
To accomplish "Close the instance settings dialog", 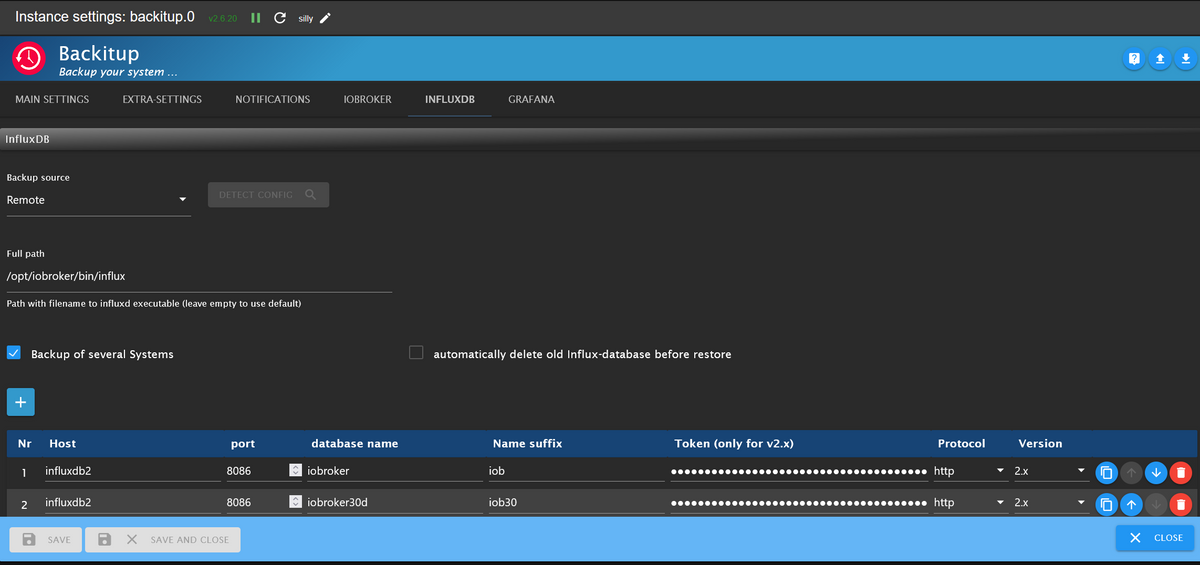I will click(x=1155, y=538).
